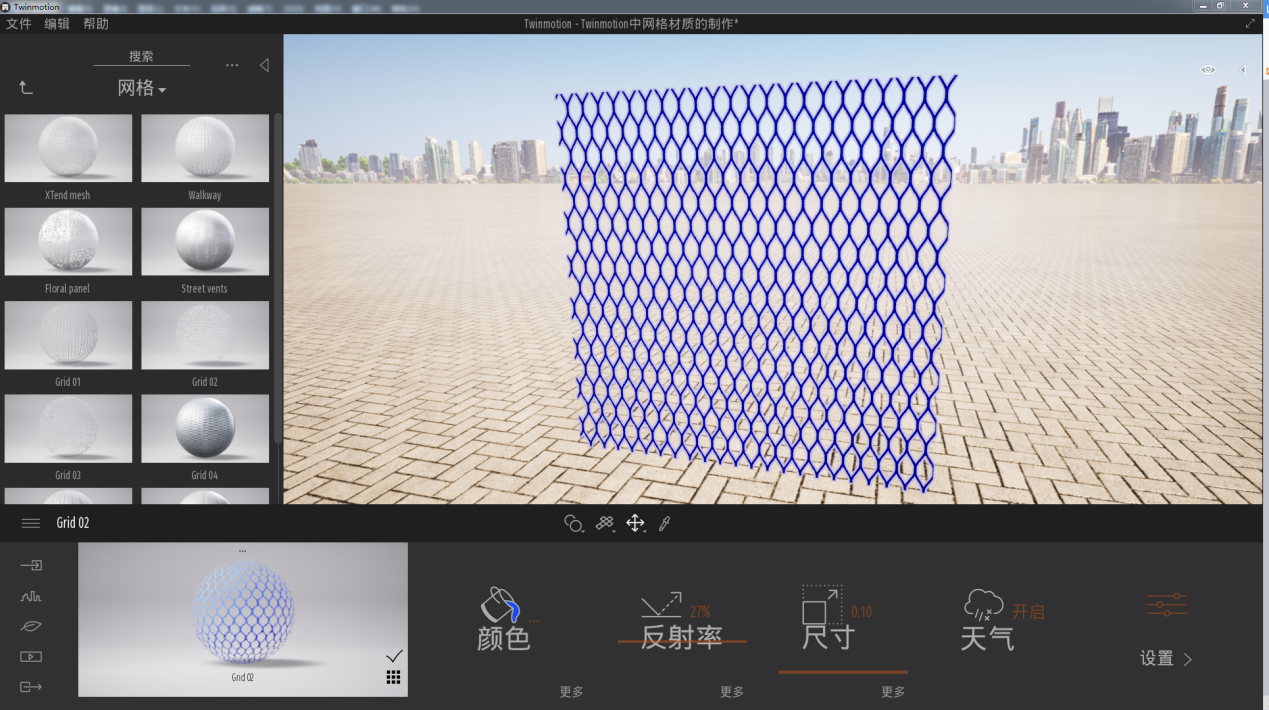Open the media playback icon in left dock
The height and width of the screenshot is (710, 1269).
(x=31, y=656)
